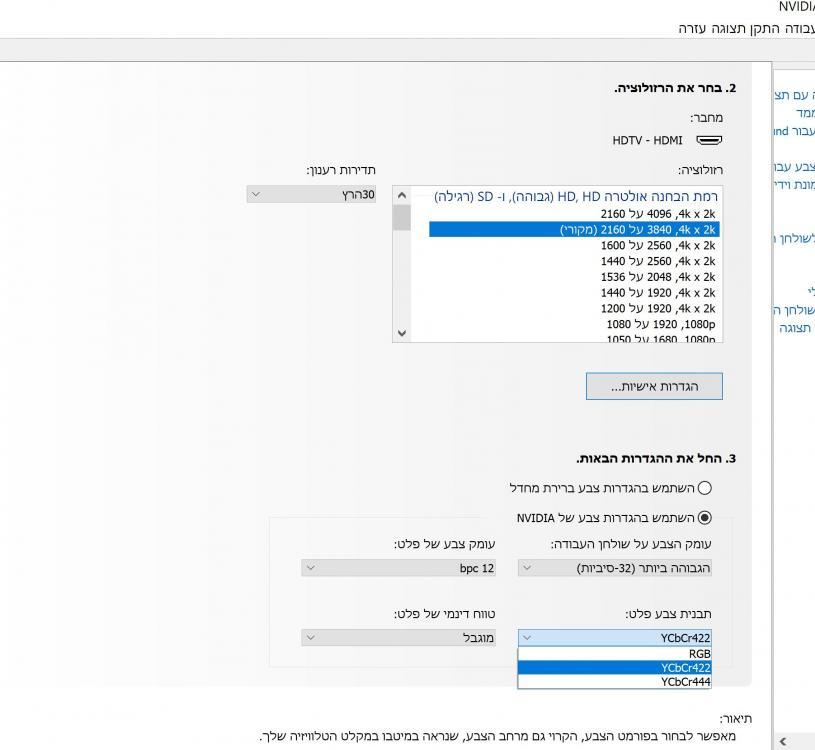The image size is (815, 750).
Task: Open the refresh rate dropdown showing 30 Hz
Action: (311, 194)
